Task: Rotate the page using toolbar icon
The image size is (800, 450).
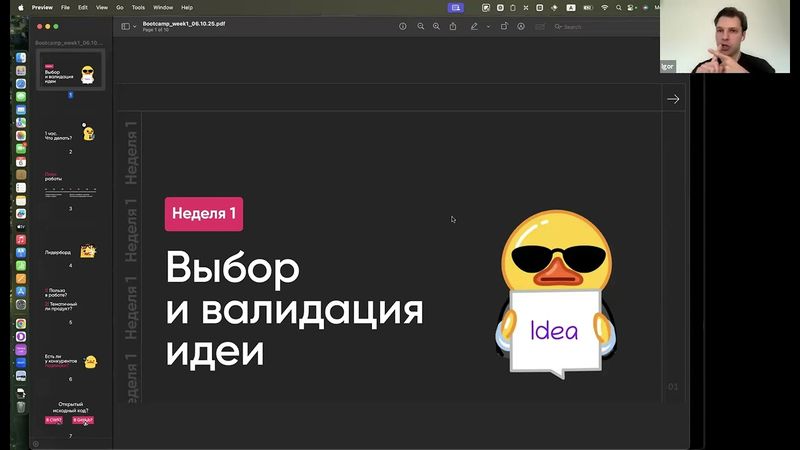Action: pyautogui.click(x=504, y=27)
